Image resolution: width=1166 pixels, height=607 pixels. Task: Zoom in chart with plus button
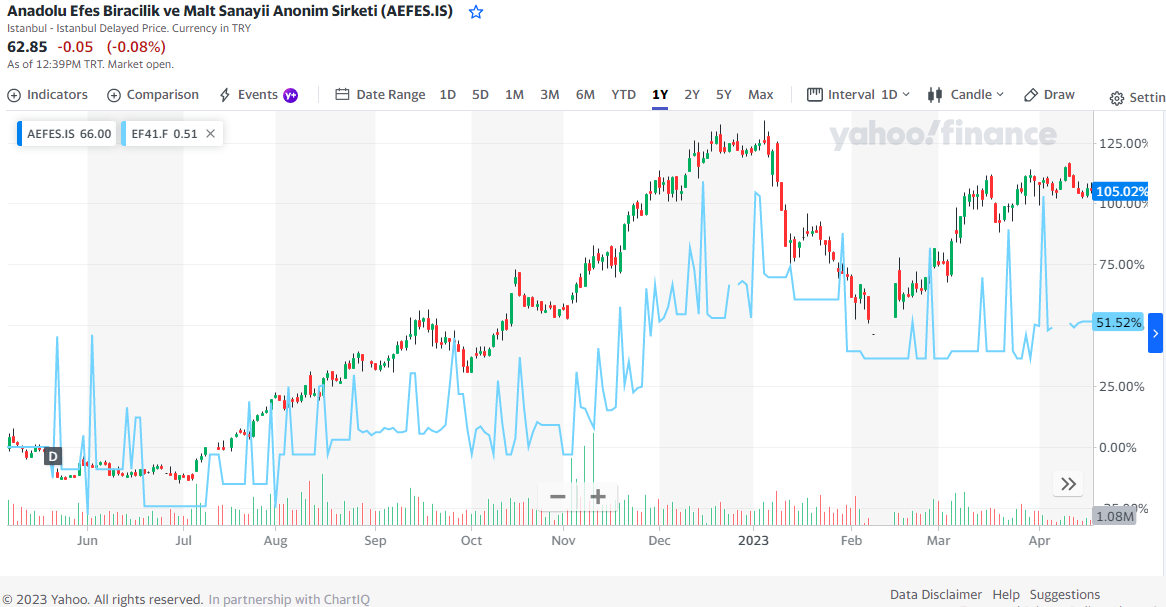point(598,496)
